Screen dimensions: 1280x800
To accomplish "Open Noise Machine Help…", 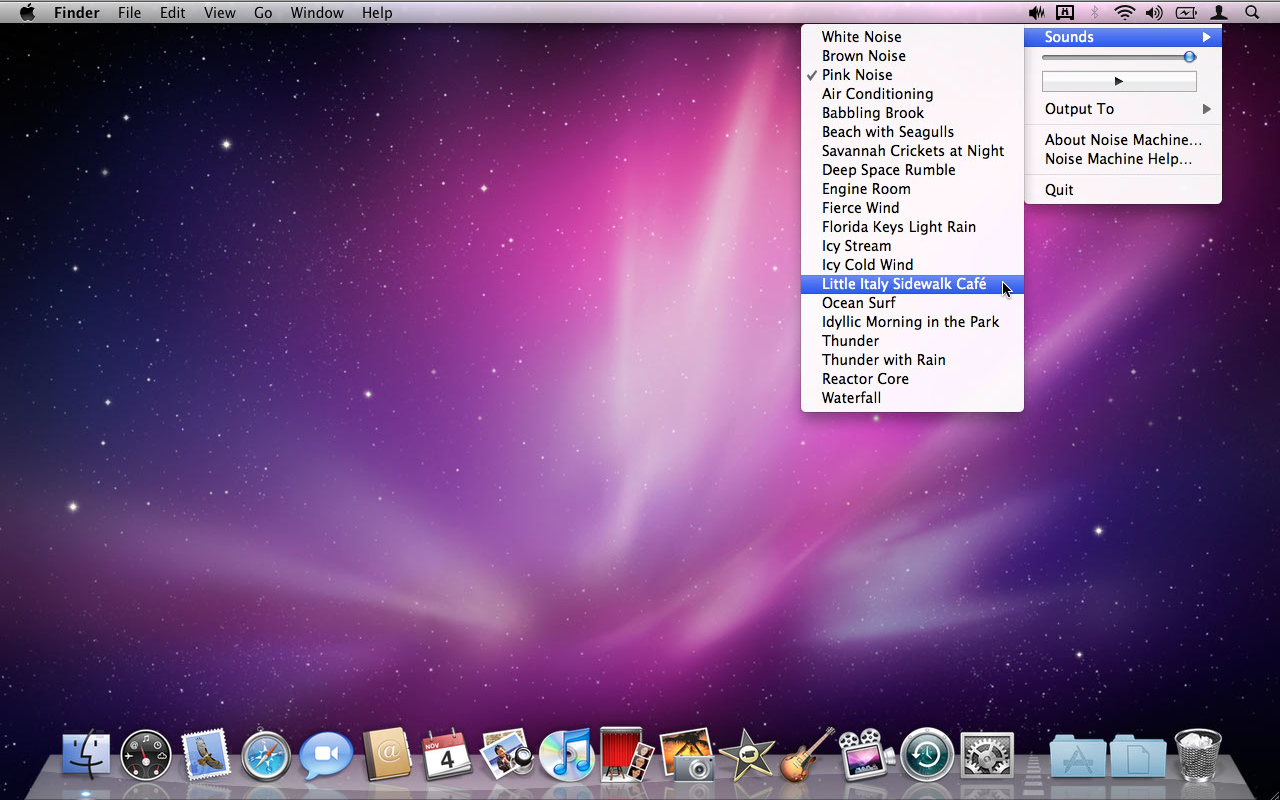I will [1123, 159].
